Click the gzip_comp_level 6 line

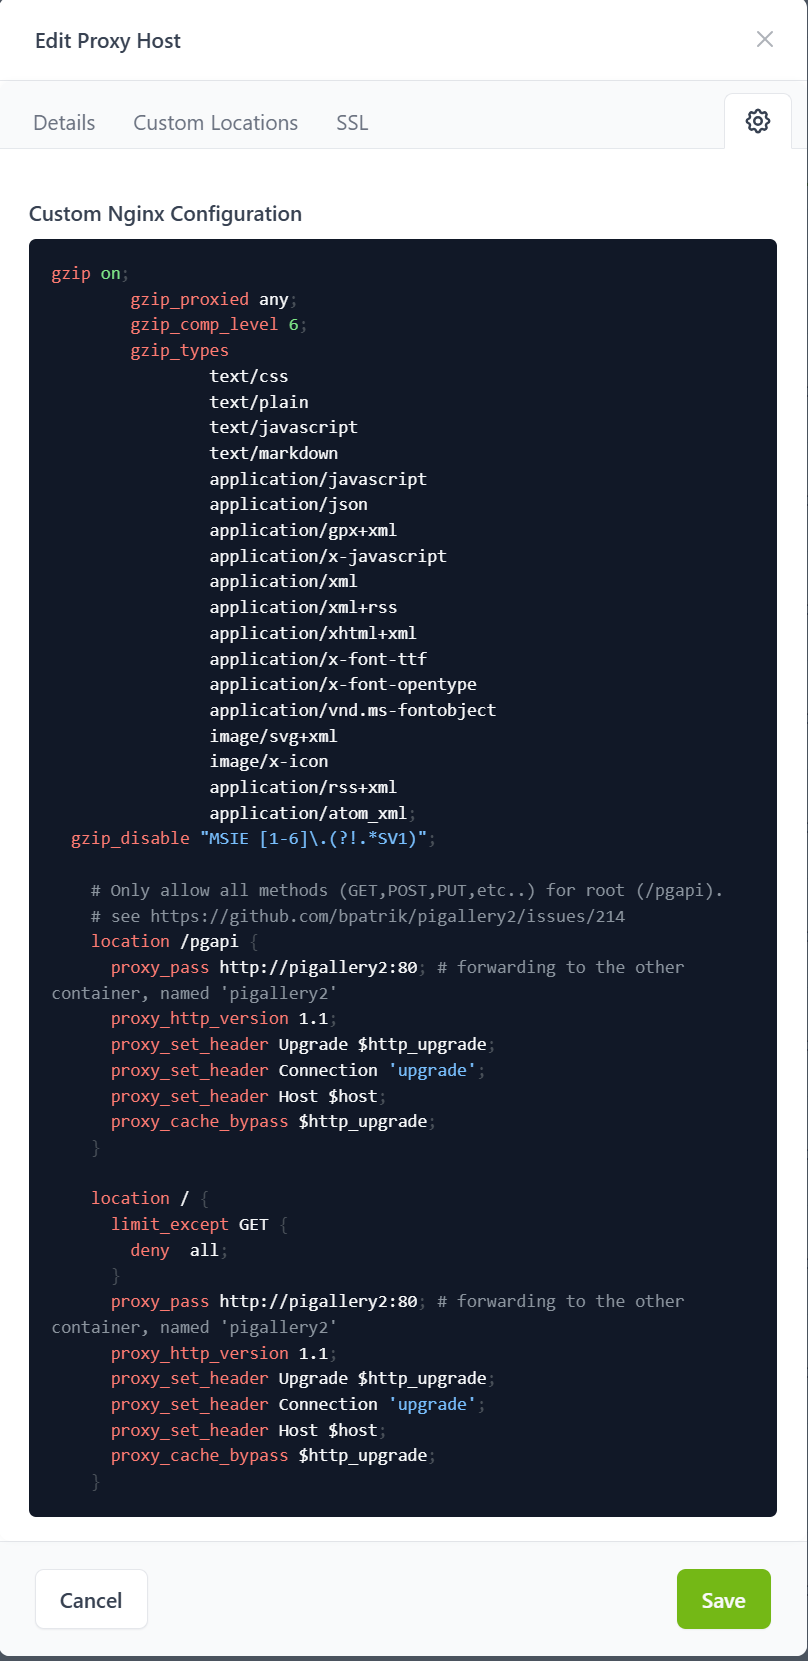pyautogui.click(x=214, y=325)
